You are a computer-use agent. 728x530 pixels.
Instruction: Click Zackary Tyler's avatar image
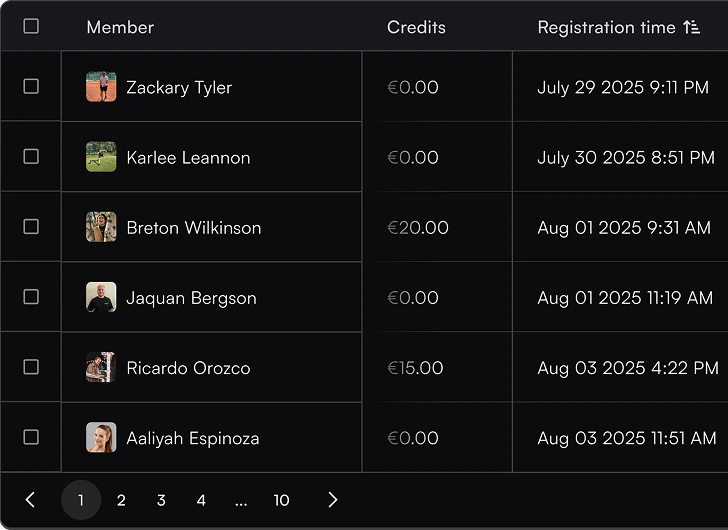coord(101,87)
